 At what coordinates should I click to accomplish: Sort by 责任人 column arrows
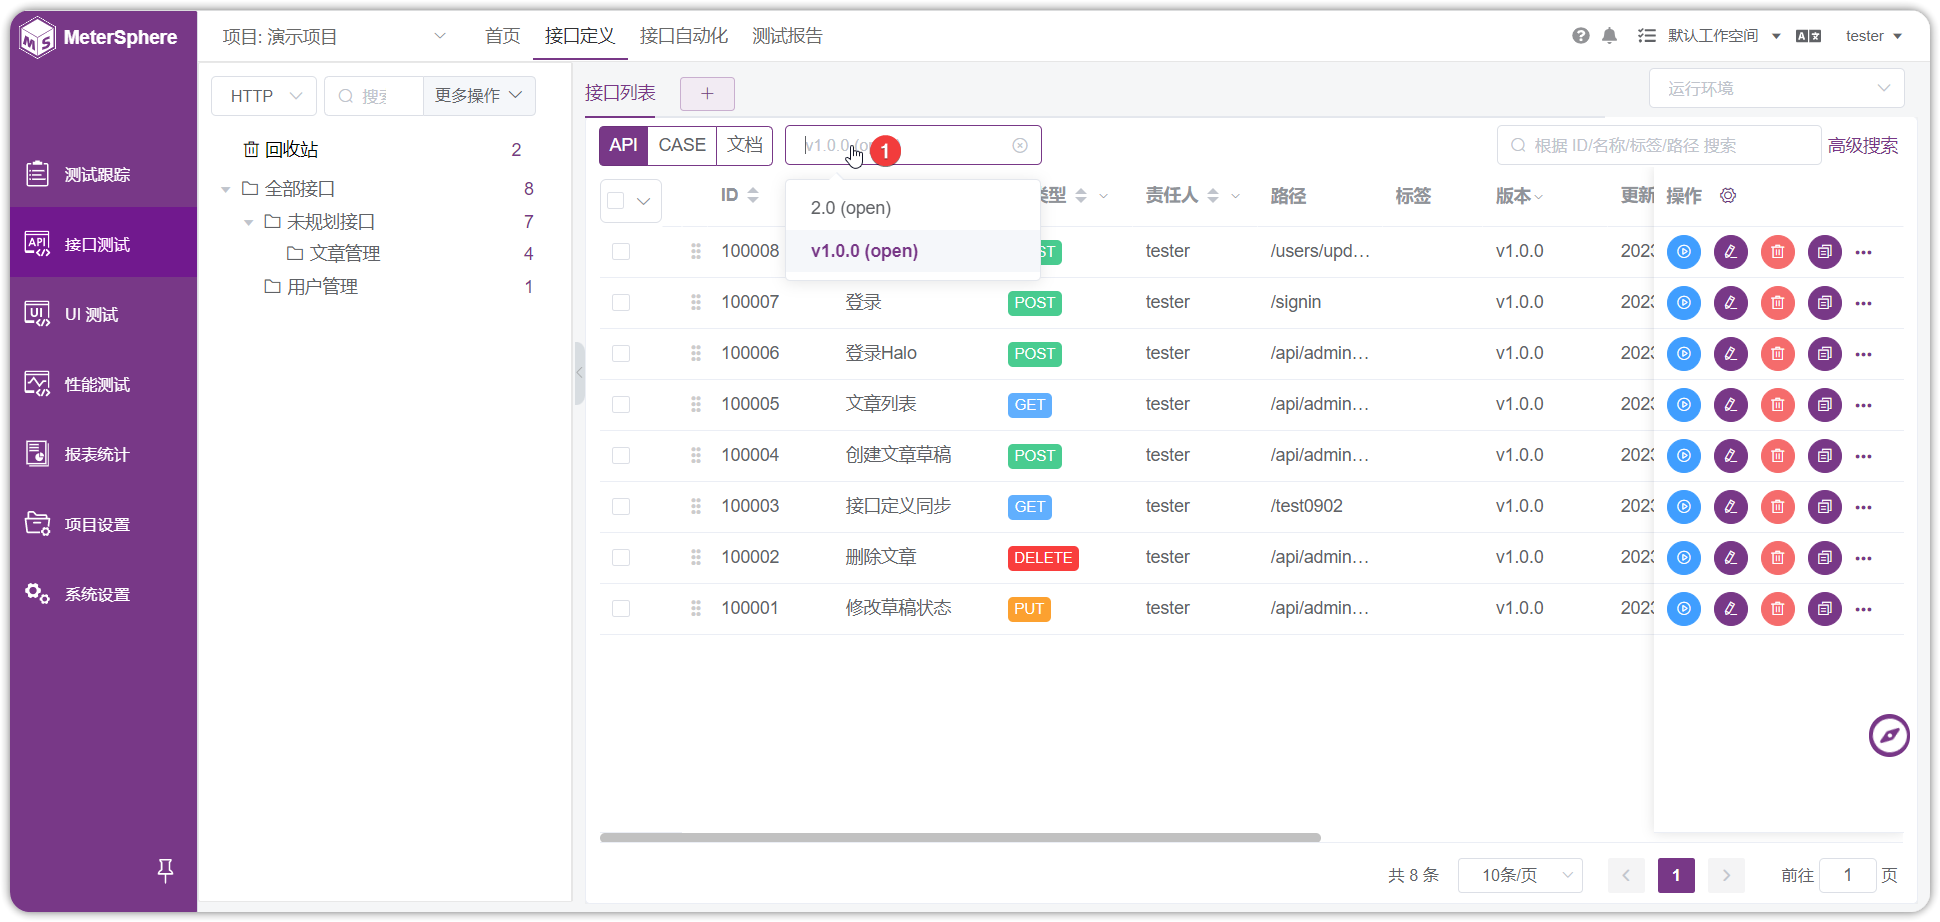1213,196
